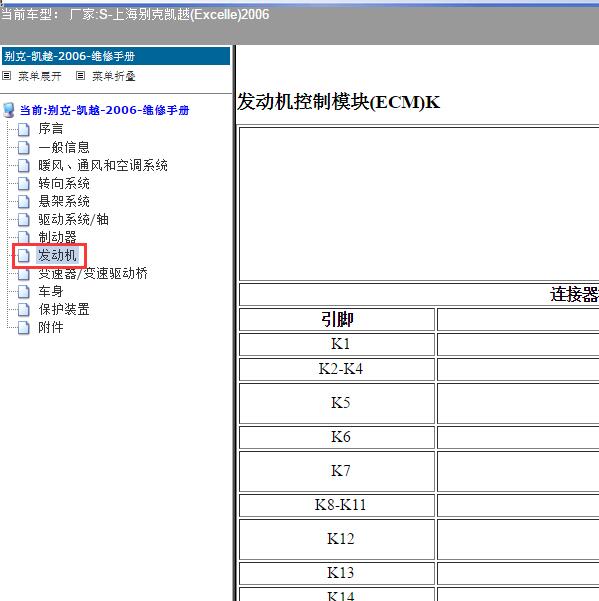Click the K2-K4 pin cell
Screen dimensions: 599x601
[x=337, y=369]
